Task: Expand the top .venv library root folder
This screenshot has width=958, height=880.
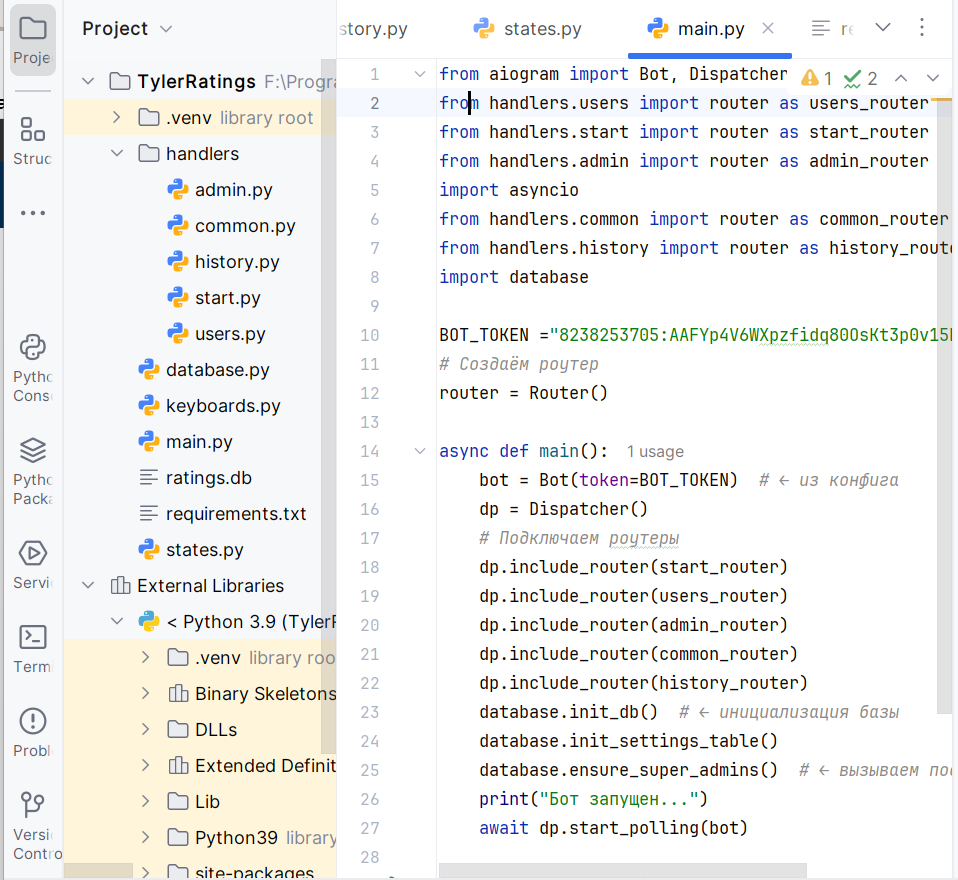Action: [x=117, y=117]
